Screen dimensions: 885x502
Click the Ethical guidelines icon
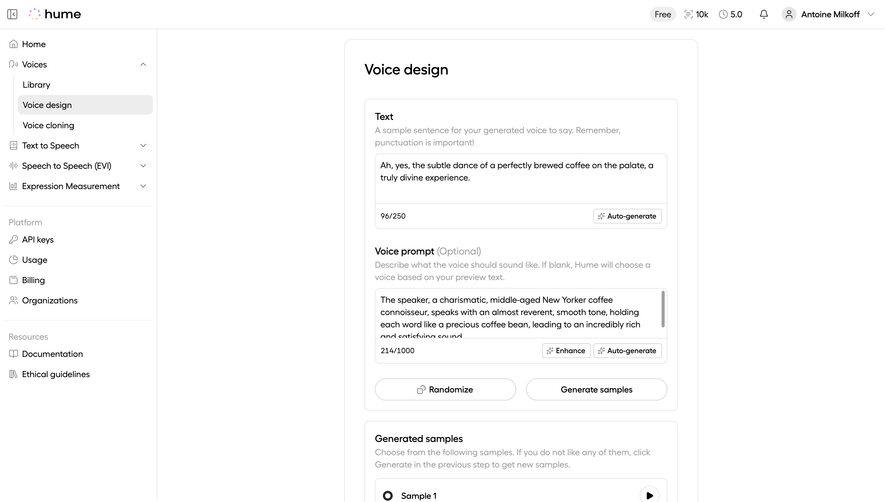coord(14,374)
